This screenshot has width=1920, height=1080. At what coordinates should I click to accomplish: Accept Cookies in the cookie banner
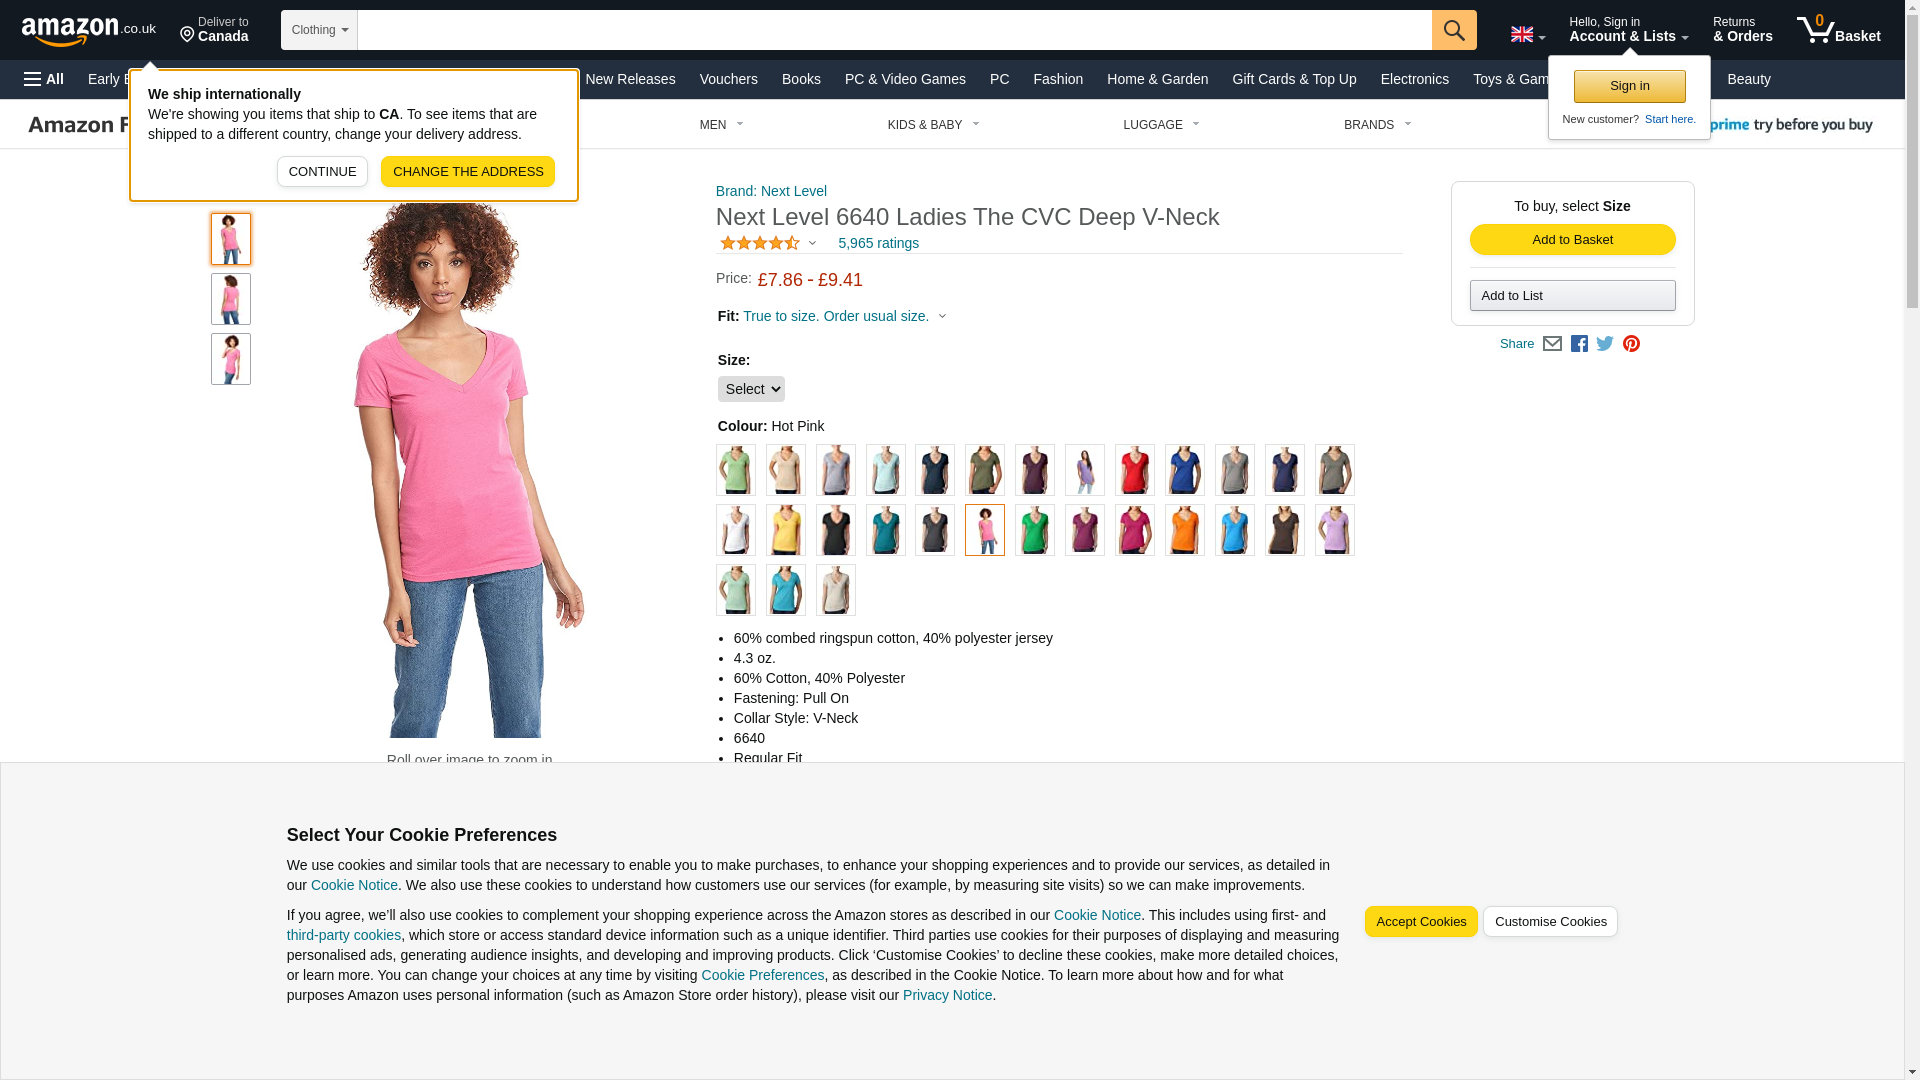(x=1420, y=921)
